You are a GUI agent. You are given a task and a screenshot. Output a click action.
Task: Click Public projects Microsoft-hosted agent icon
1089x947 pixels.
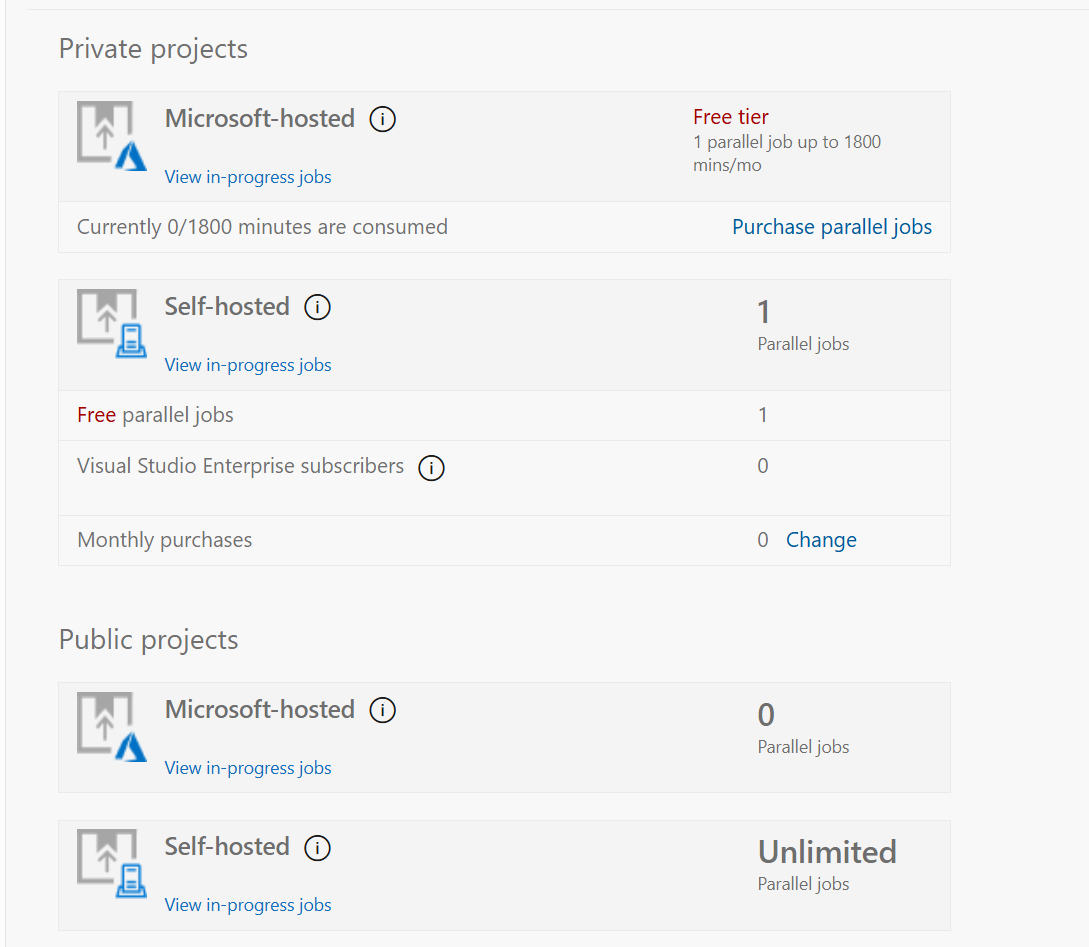click(112, 728)
